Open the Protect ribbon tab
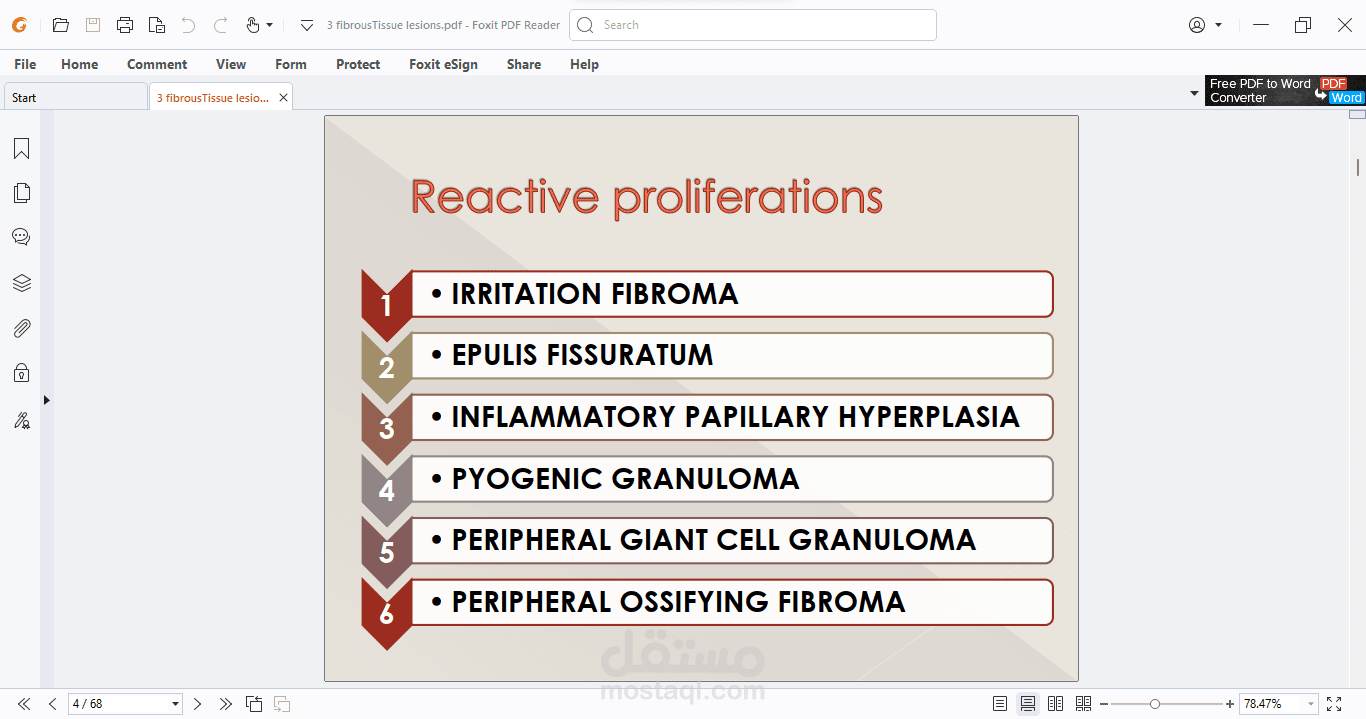The width and height of the screenshot is (1366, 719). (x=358, y=64)
